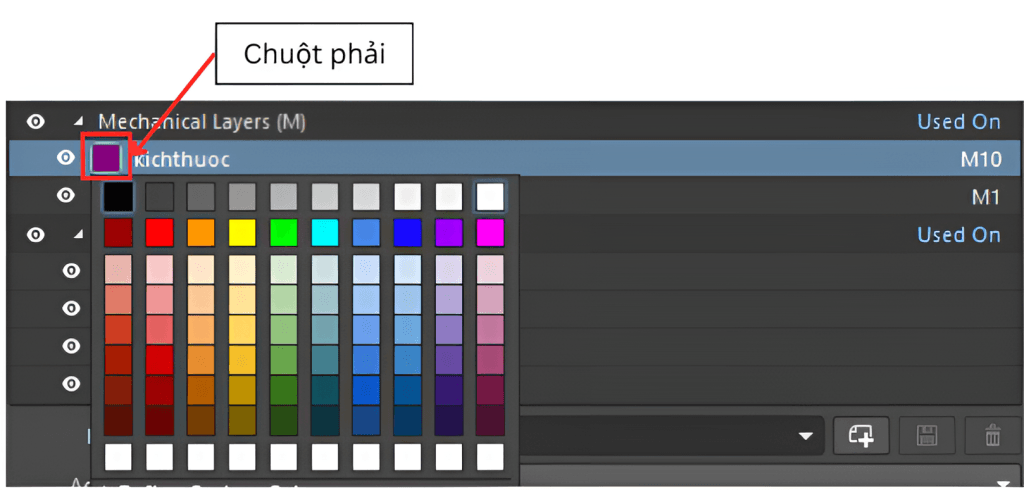Pick the bright green palette swatch
Viewport: 1024px width, 490px height.
(x=284, y=233)
